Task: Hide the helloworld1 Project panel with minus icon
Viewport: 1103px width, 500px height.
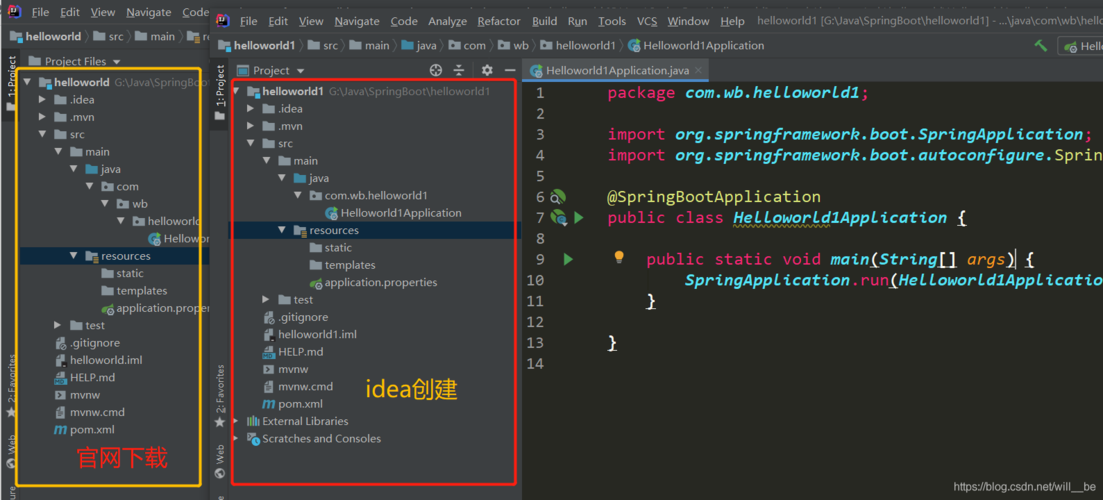Action: (510, 70)
